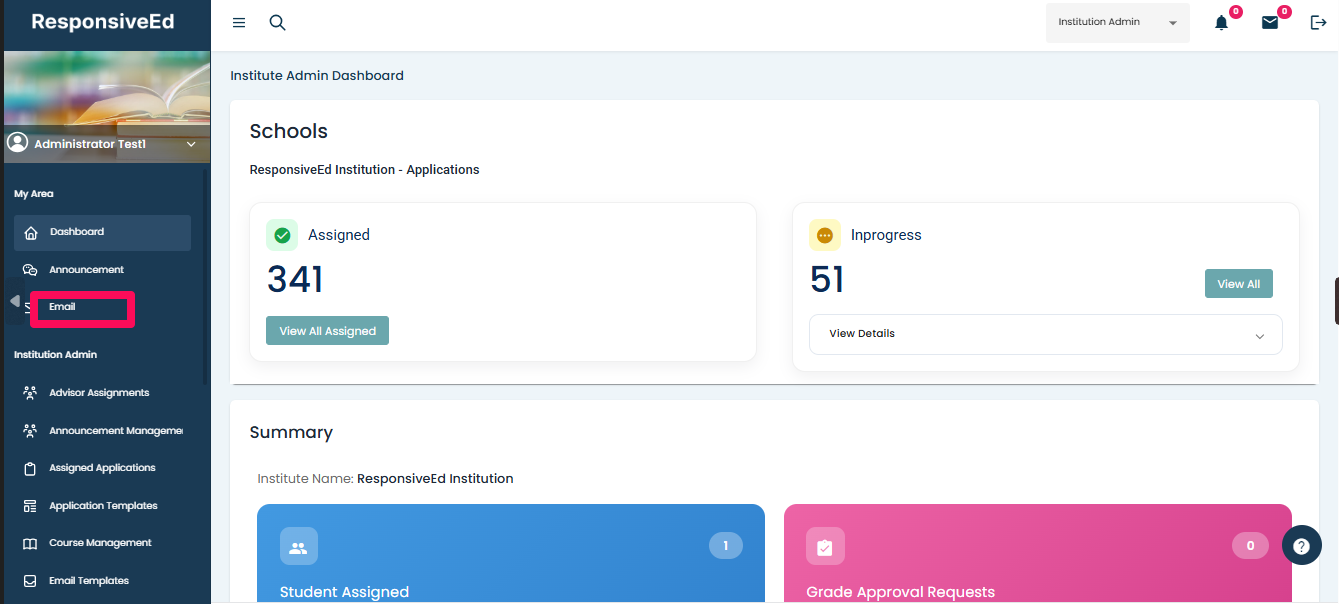Screen dimensions: 1339x604
Task: Open Announcement from My Area menu
Action: coord(86,270)
